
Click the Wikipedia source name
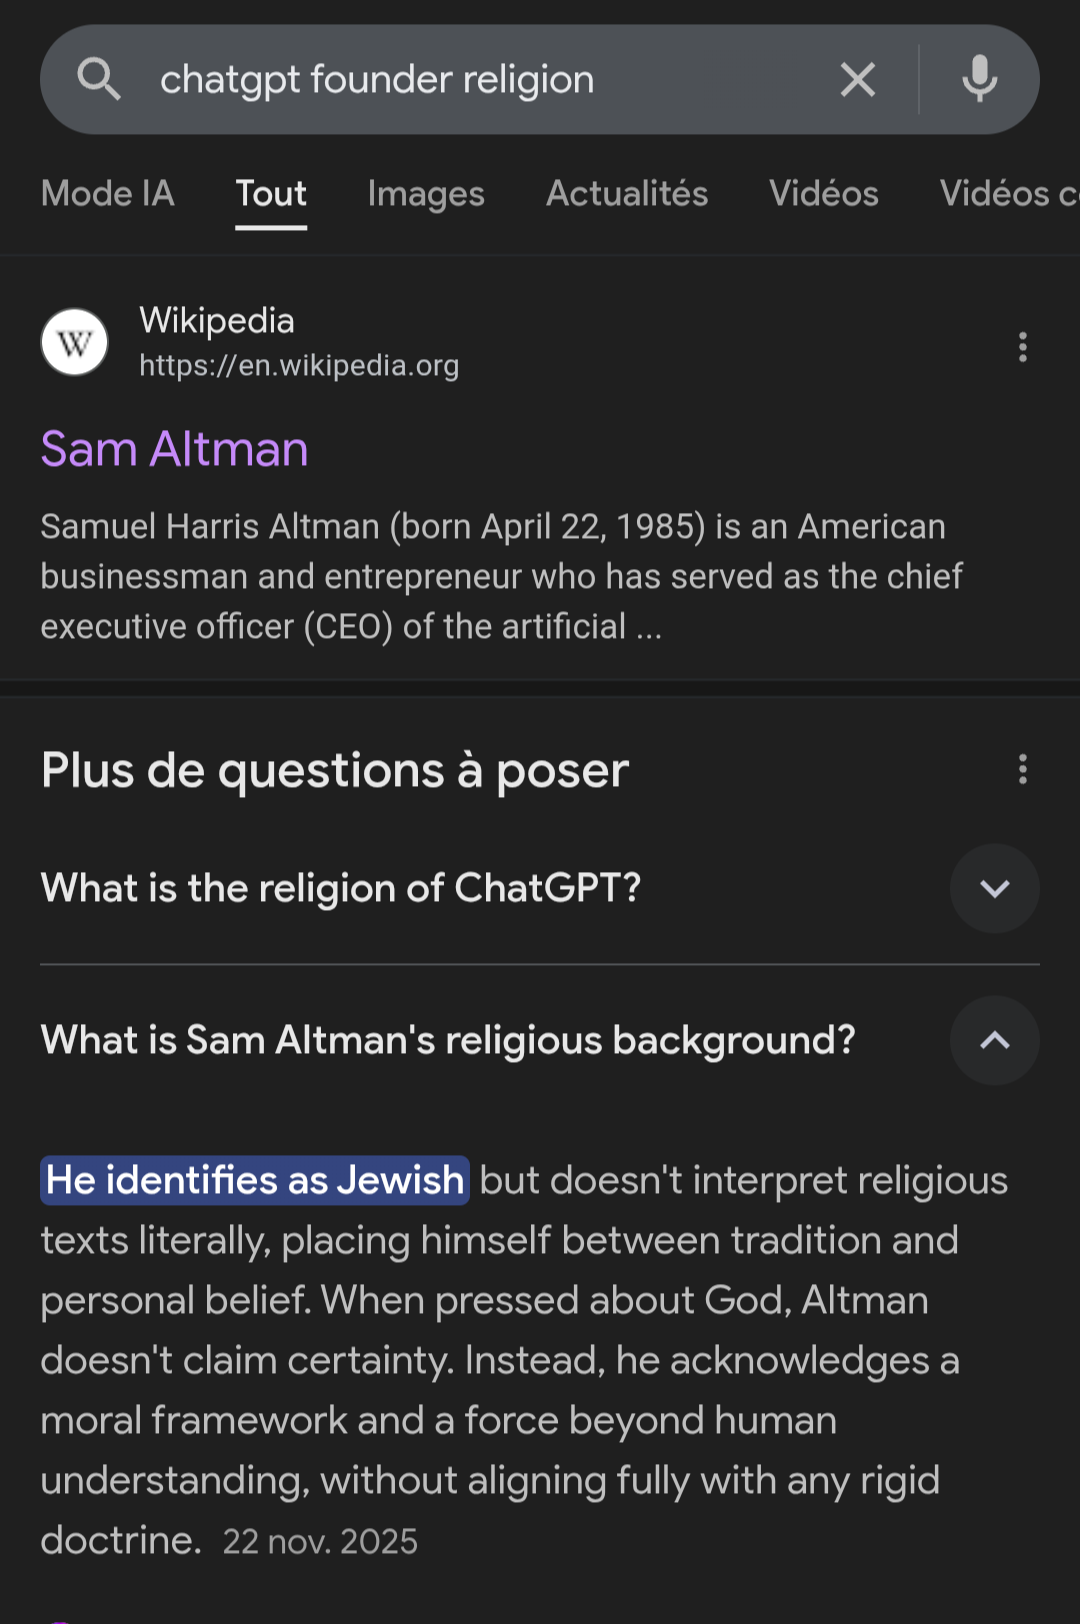pyautogui.click(x=217, y=321)
